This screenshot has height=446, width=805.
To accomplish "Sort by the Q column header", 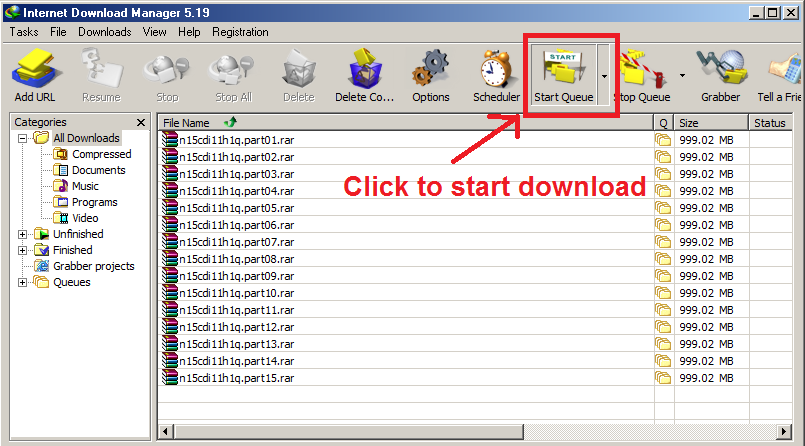I will 663,123.
